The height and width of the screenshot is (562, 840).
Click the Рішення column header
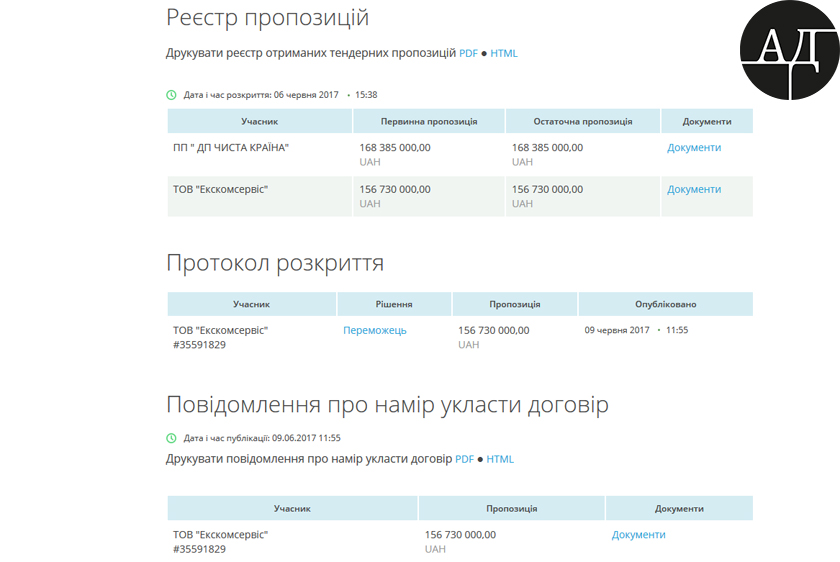pos(394,304)
